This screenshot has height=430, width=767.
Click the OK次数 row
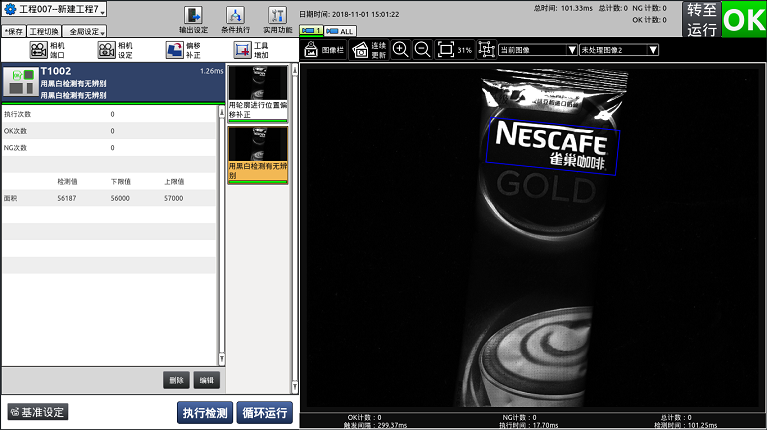pos(109,131)
